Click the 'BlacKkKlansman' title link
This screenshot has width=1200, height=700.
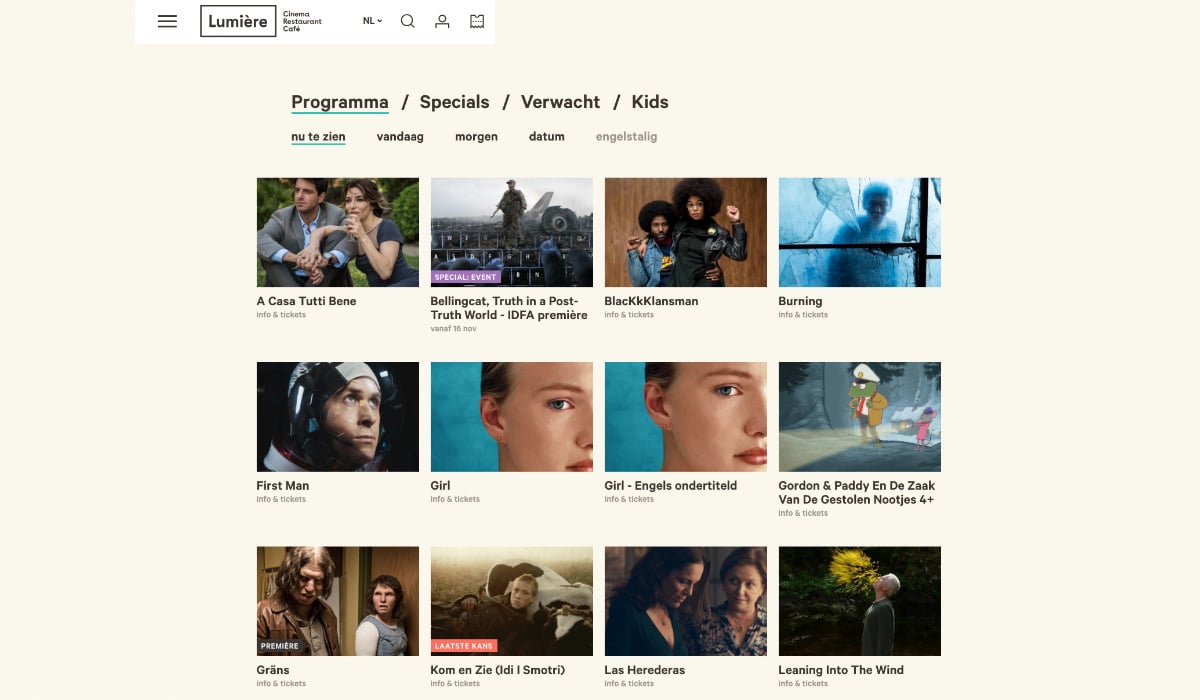coord(651,301)
